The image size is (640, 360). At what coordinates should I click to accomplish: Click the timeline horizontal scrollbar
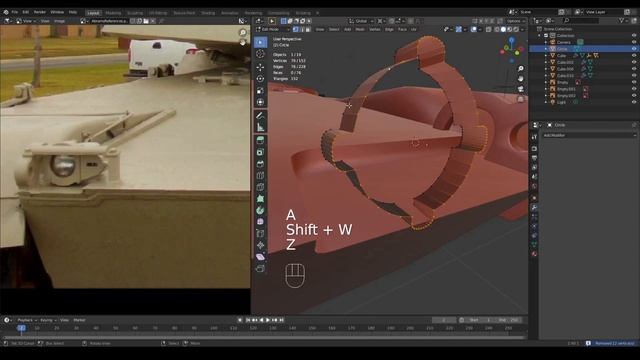[264, 338]
